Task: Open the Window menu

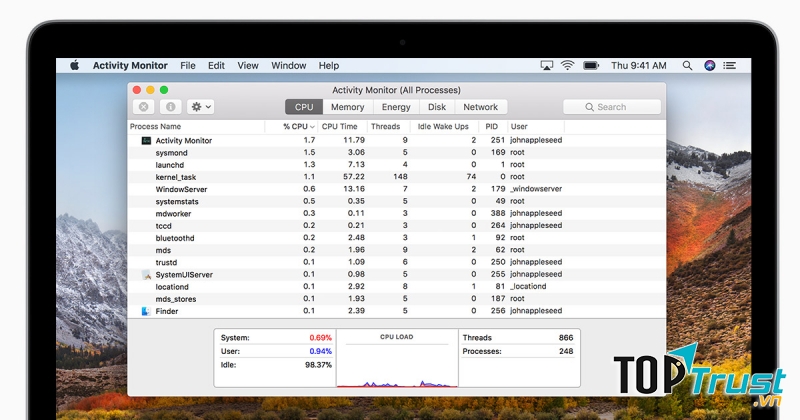Action: [289, 65]
